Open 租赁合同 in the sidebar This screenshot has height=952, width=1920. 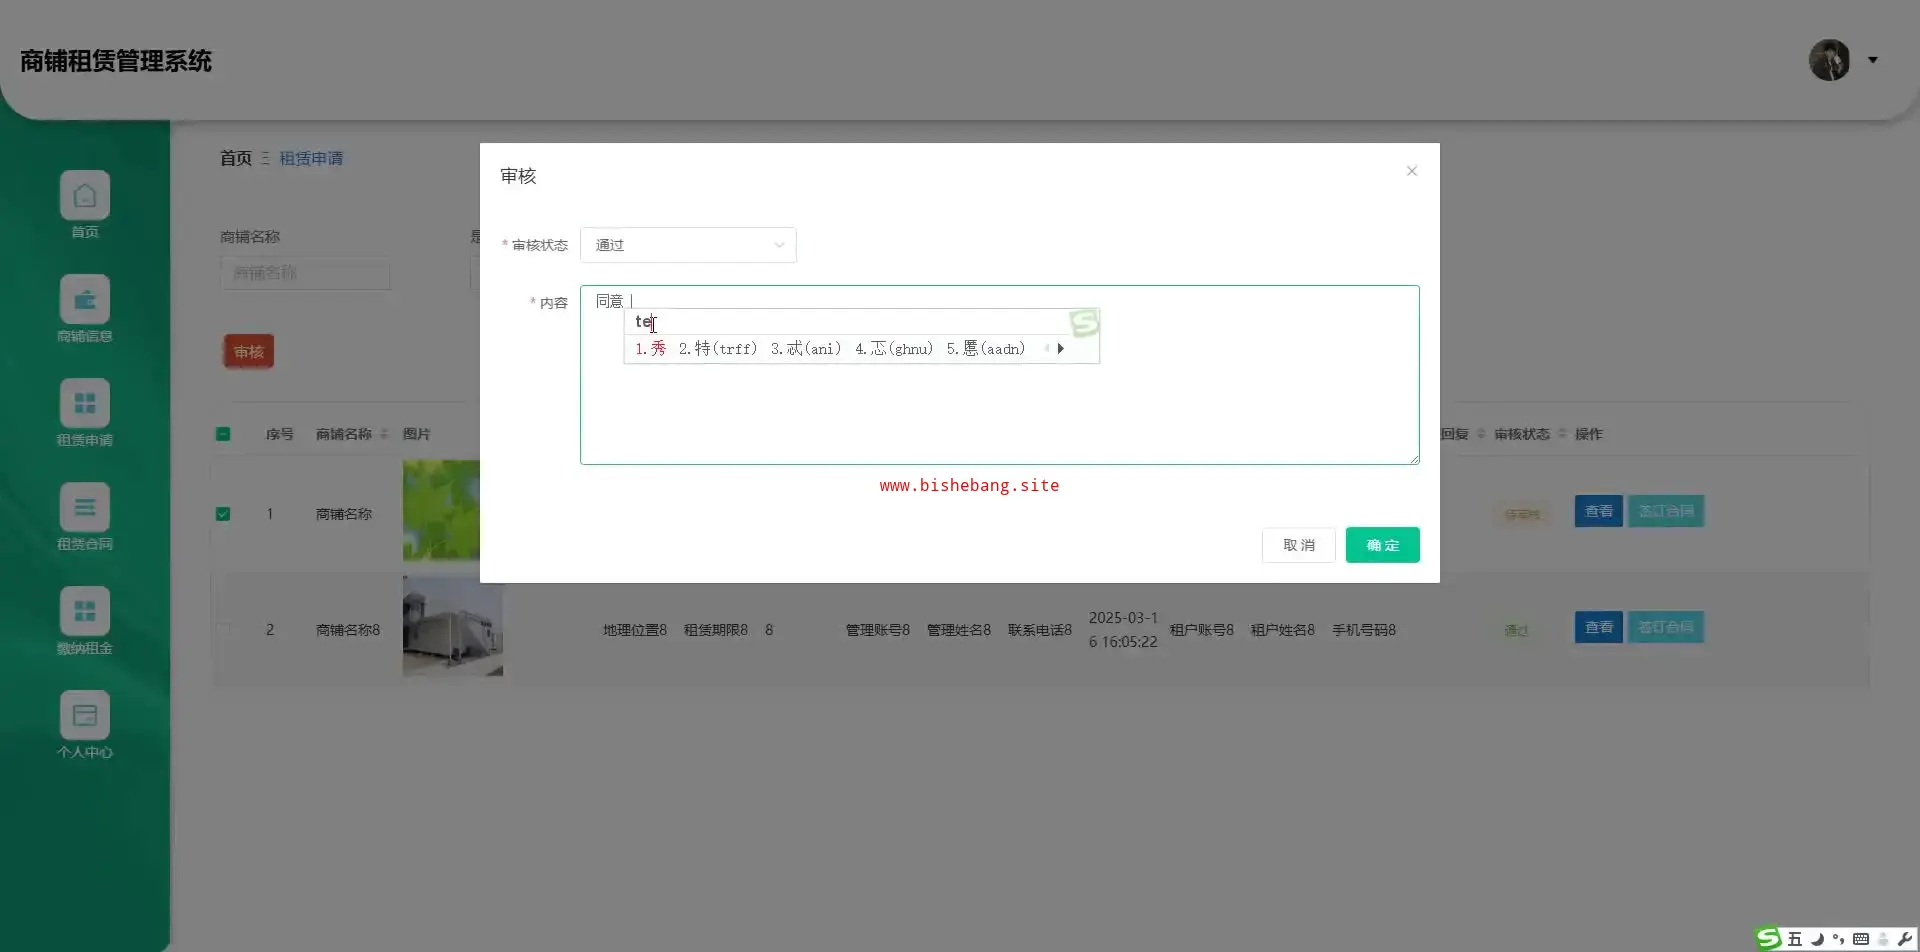pyautogui.click(x=85, y=517)
